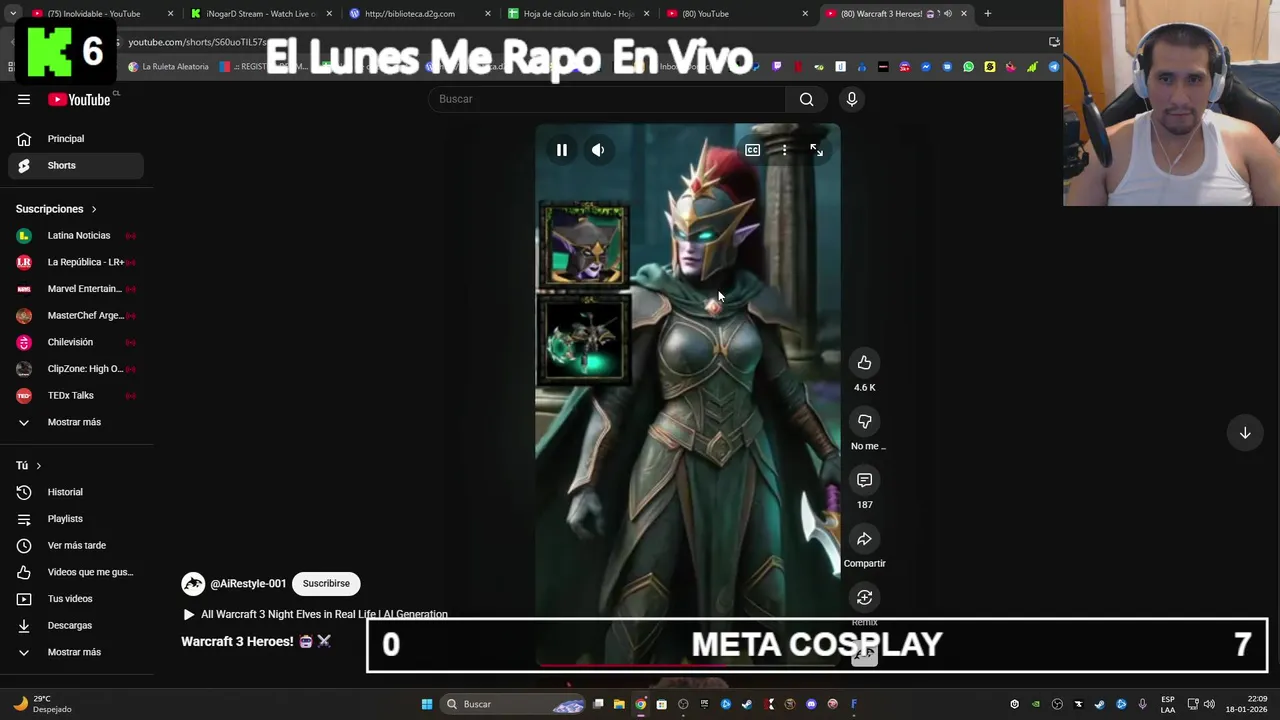Click the Telegram bookmark icon
Viewport: 1280px width, 720px height.
(1053, 67)
